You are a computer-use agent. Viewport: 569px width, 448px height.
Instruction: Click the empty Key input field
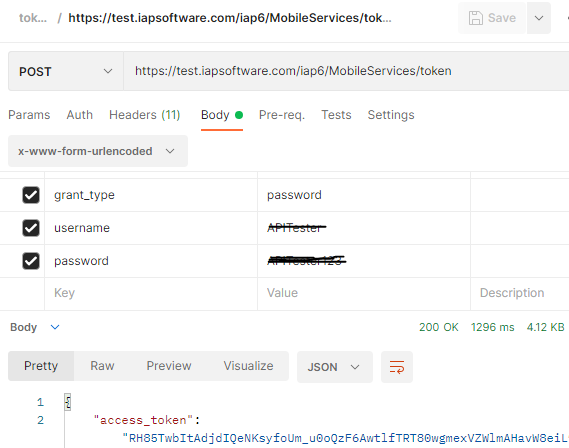tap(151, 293)
